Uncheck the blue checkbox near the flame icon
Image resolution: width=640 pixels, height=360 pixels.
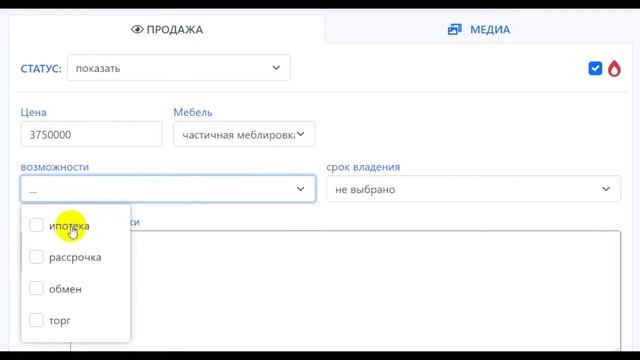[595, 68]
